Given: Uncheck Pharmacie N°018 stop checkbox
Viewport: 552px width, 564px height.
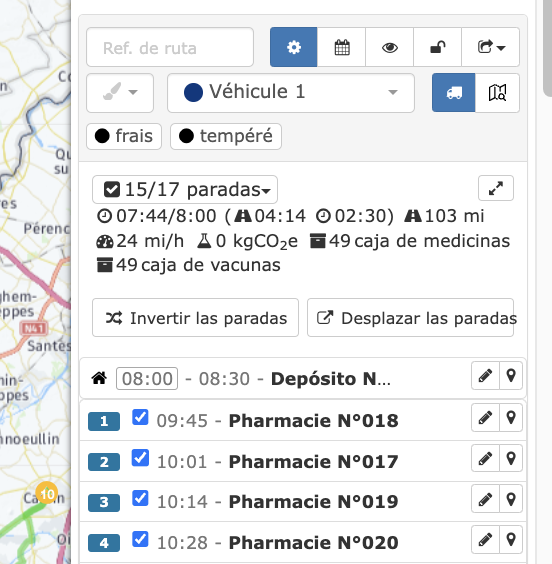Looking at the screenshot, I should pyautogui.click(x=140, y=418).
